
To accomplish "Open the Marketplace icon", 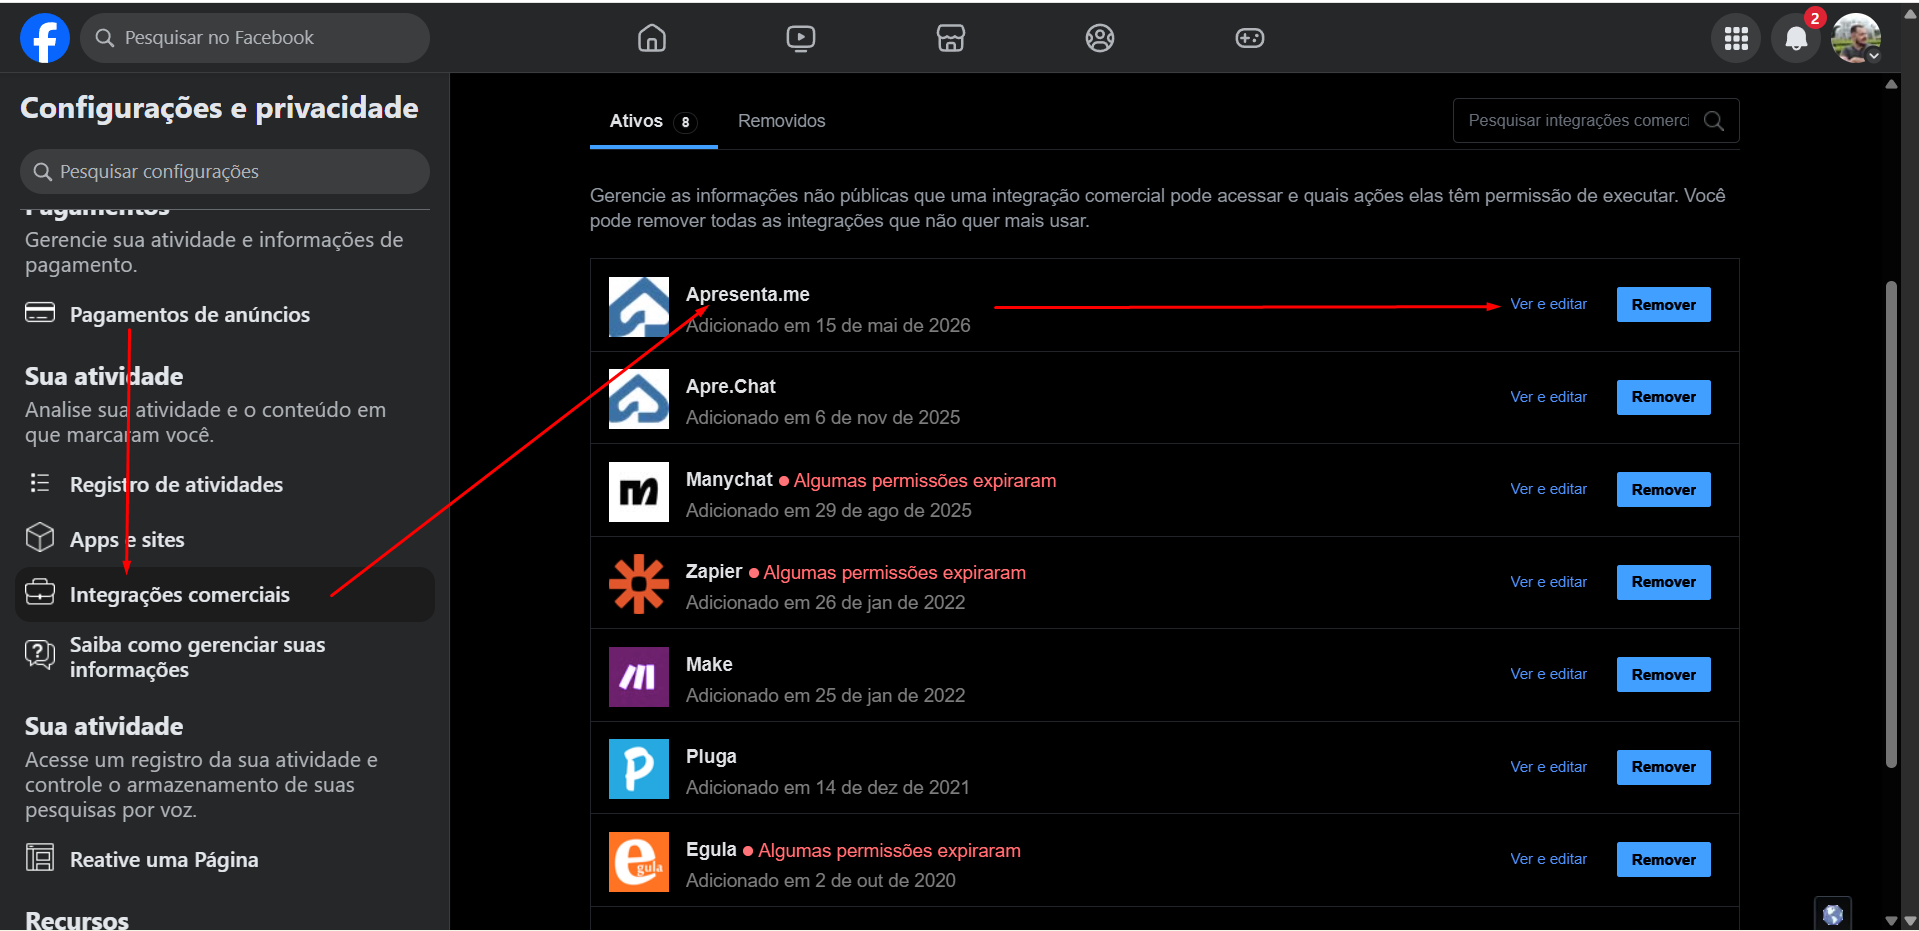I will tap(950, 38).
